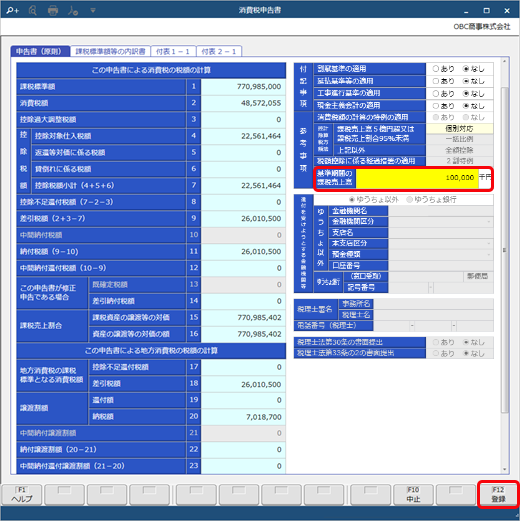Click the F1 ヘルプ button
Viewport: 520px width, 521px height.
click(22, 494)
